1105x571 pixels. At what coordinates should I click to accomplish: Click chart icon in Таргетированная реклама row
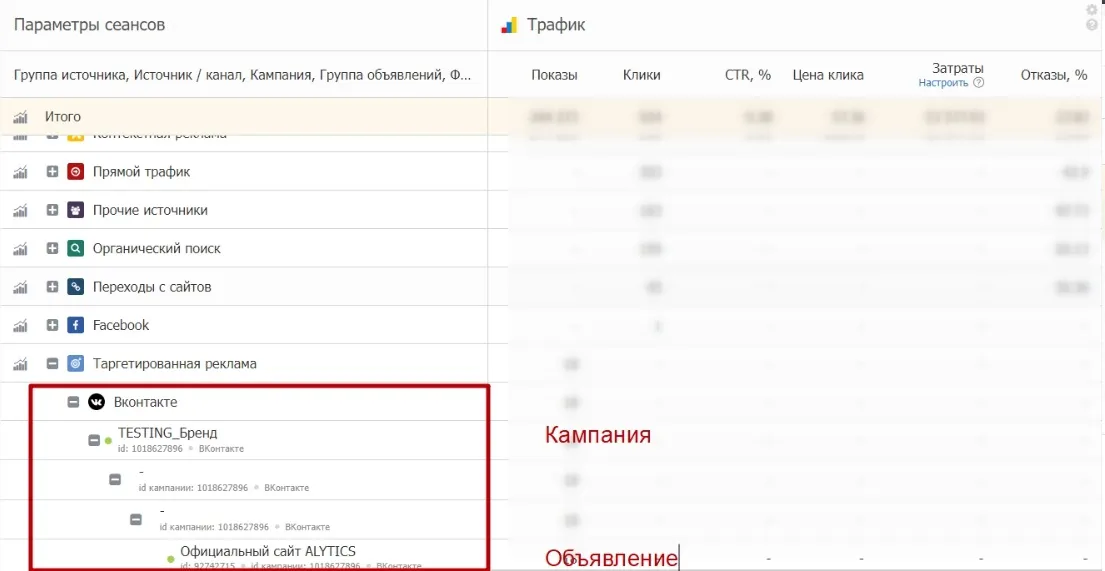click(x=20, y=364)
